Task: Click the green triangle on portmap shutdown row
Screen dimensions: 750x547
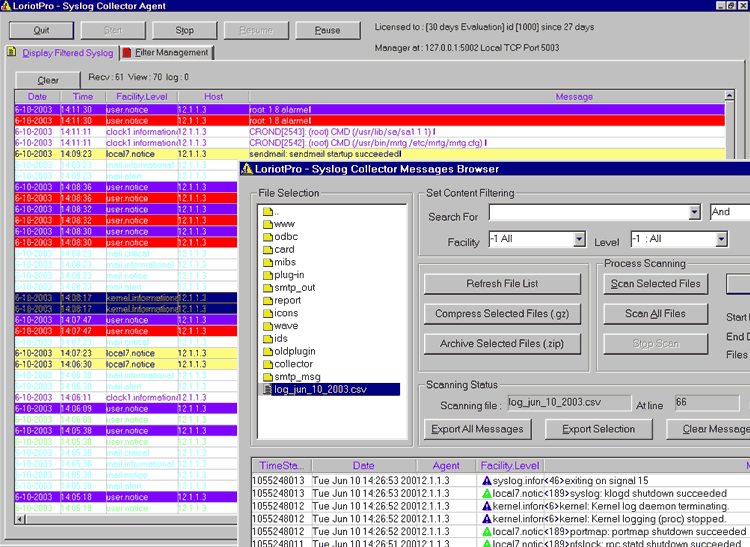Action: (486, 532)
